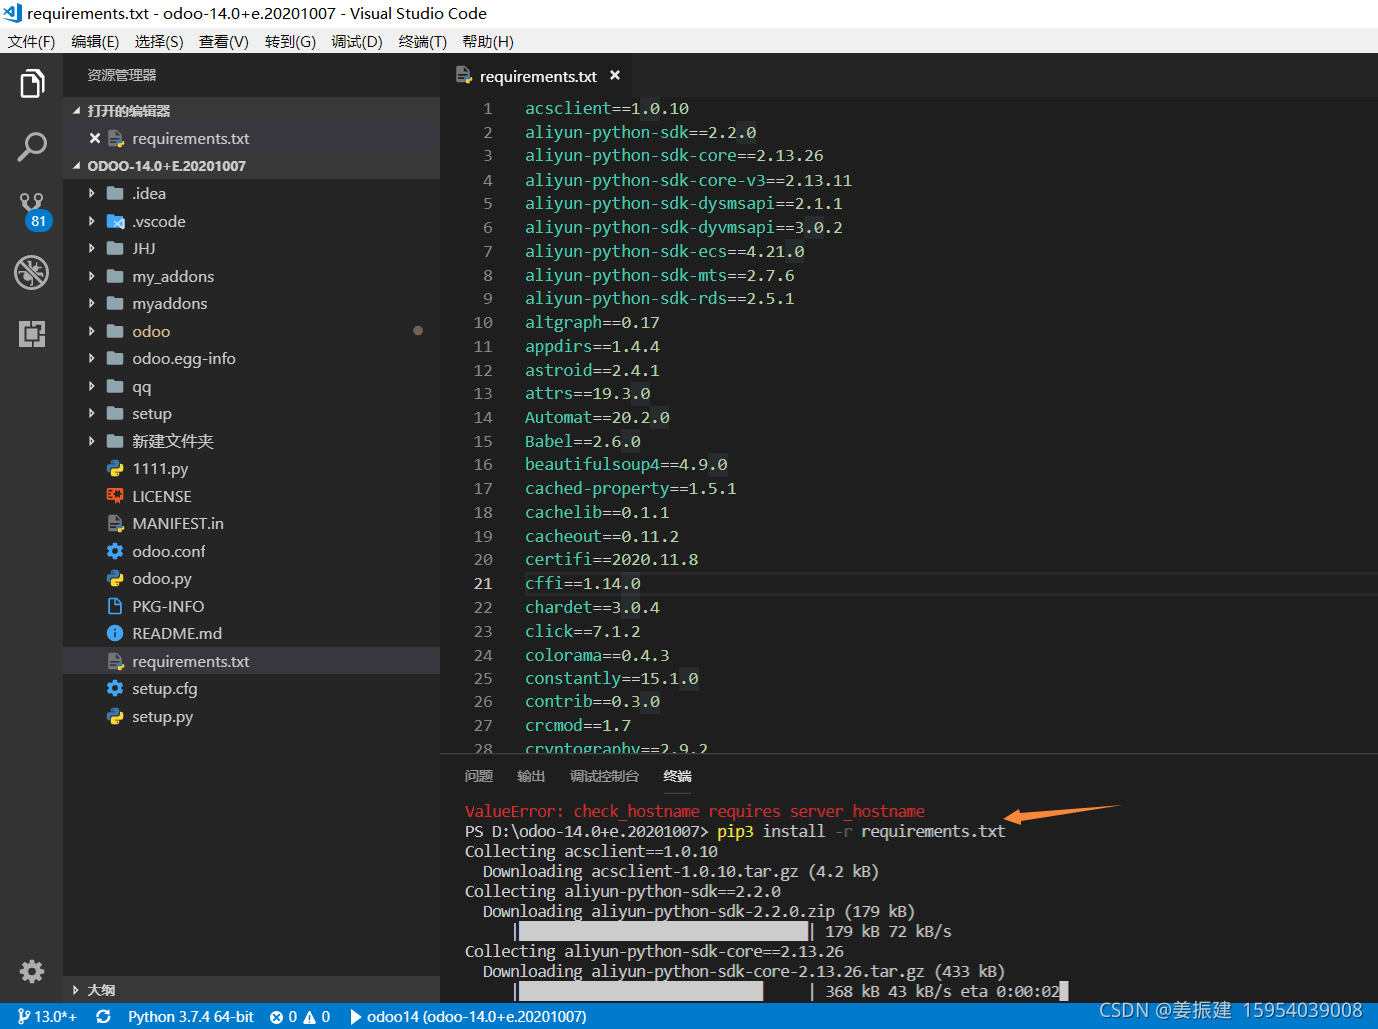The height and width of the screenshot is (1029, 1378).
Task: Open the Search view in activity bar
Action: click(32, 147)
